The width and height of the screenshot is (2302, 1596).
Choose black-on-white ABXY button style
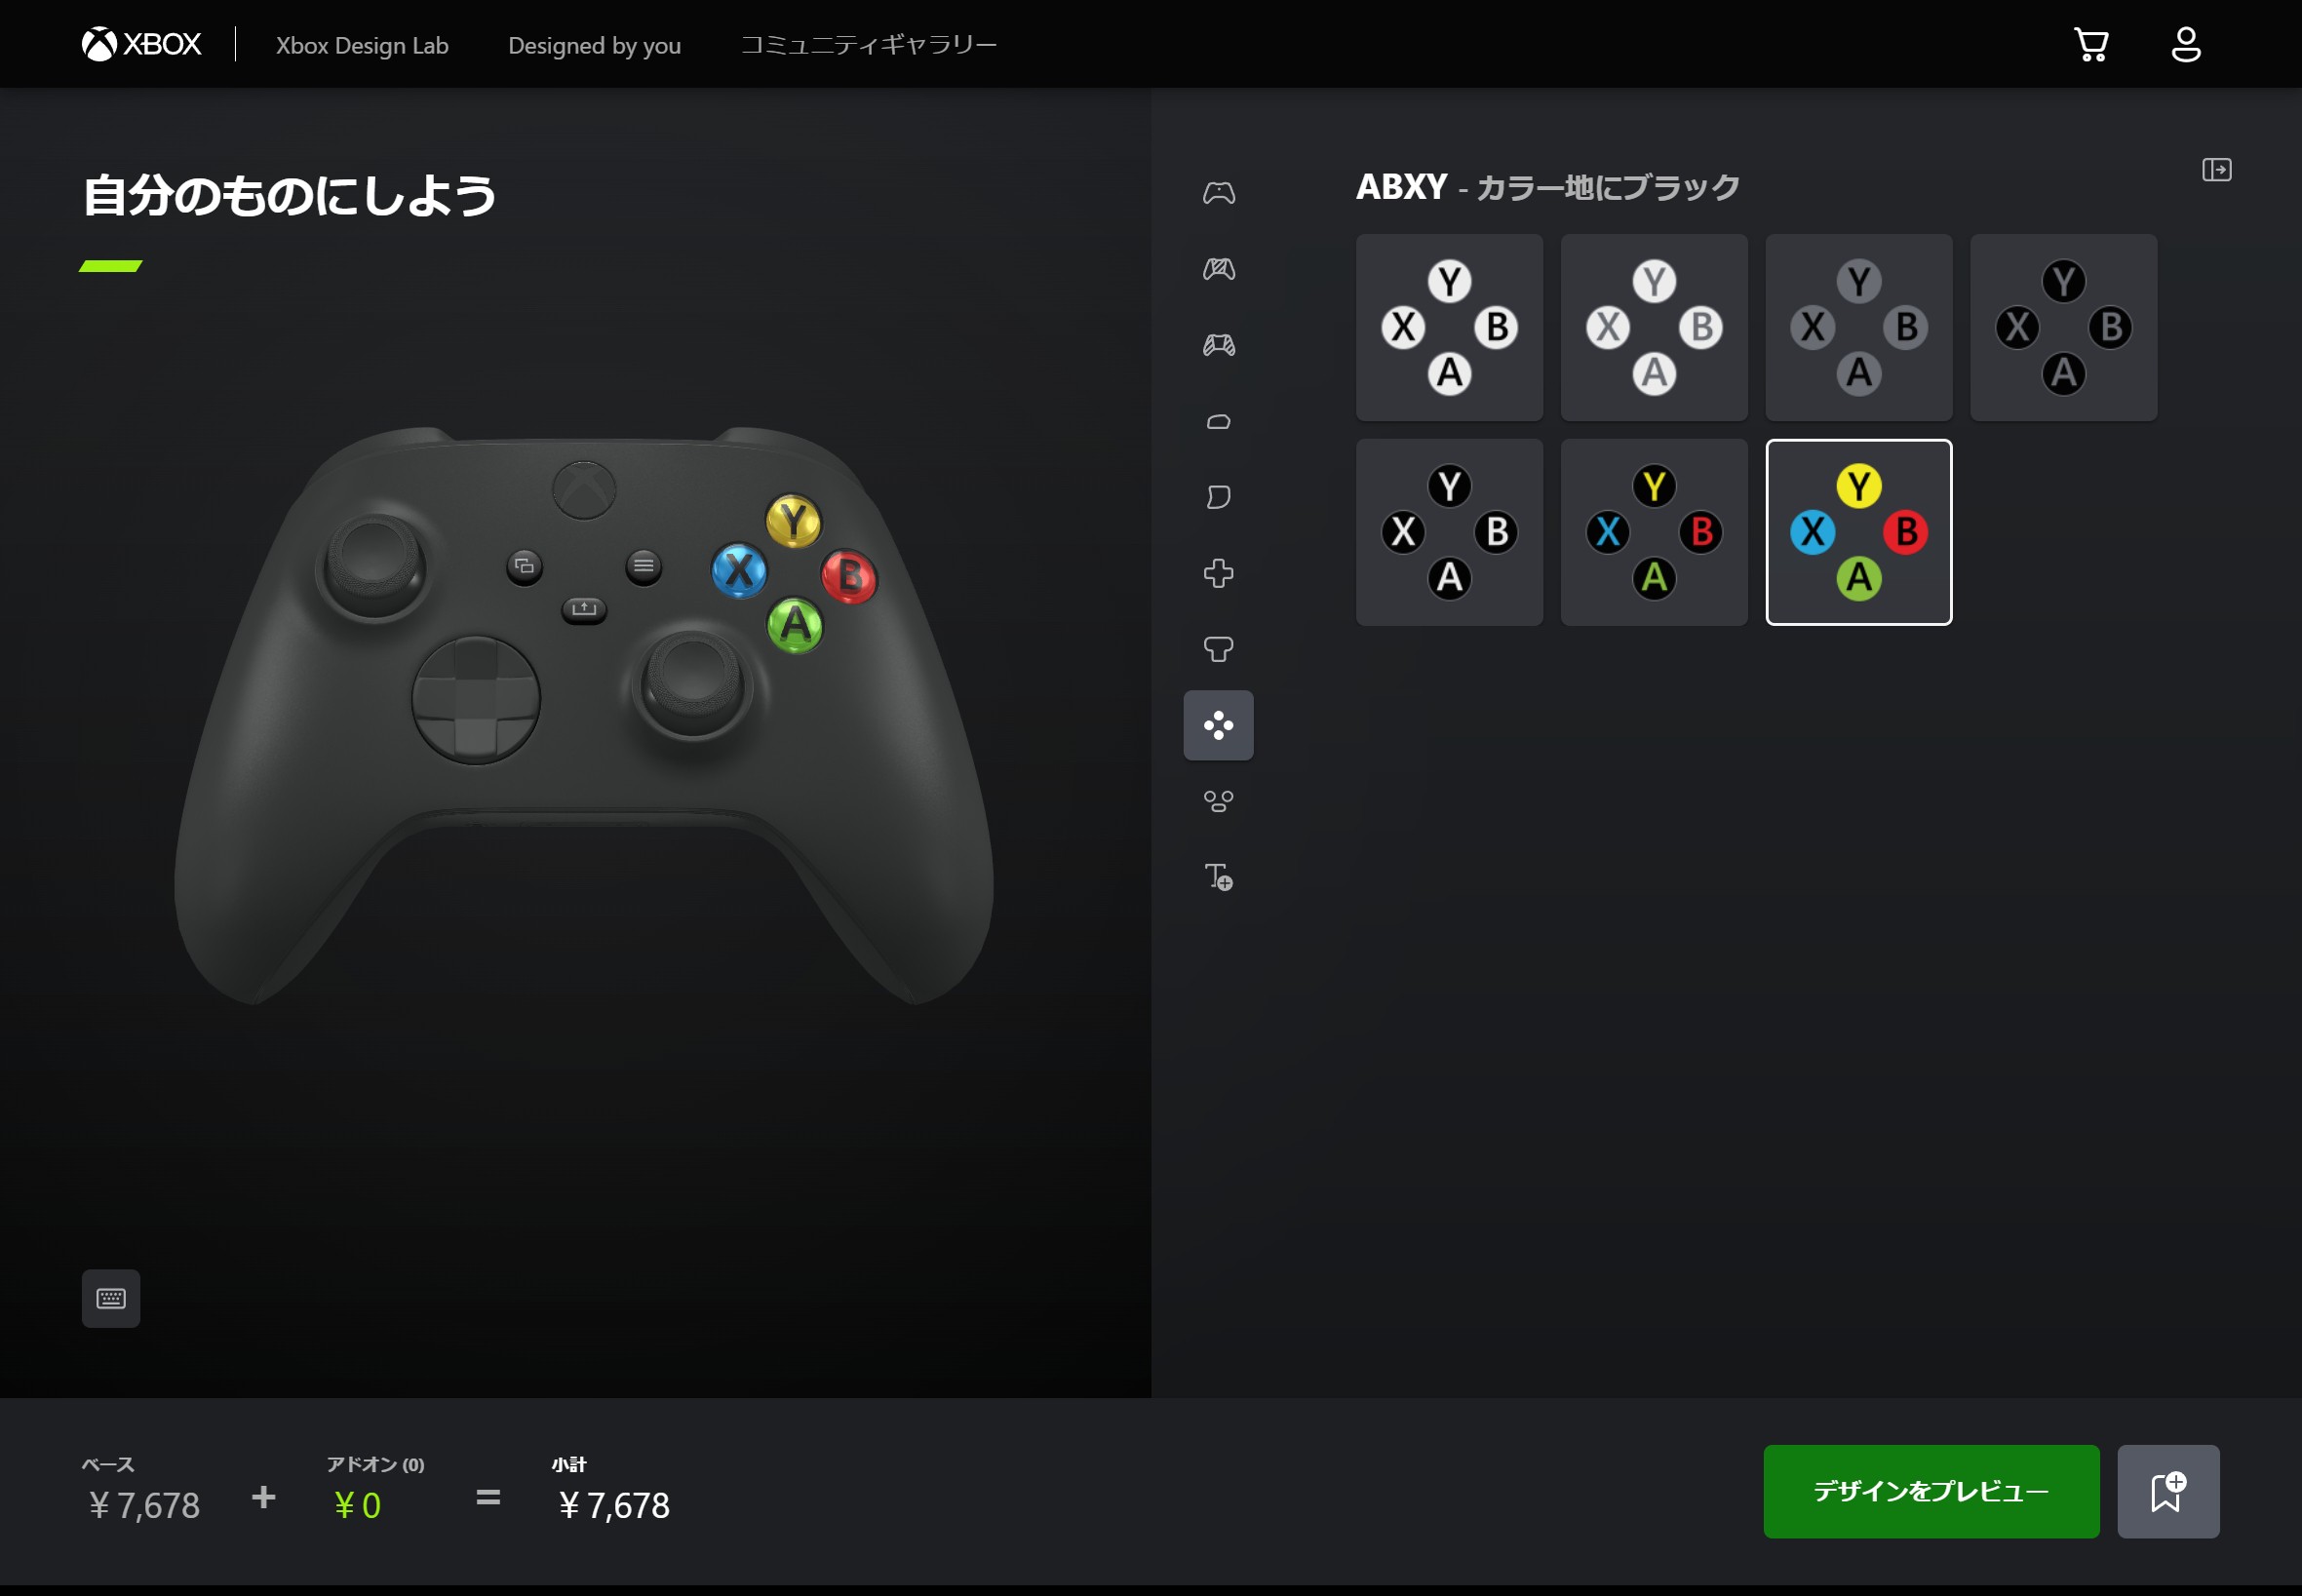[1449, 327]
